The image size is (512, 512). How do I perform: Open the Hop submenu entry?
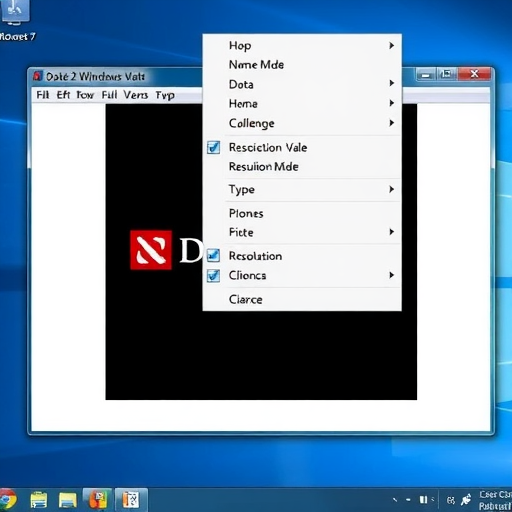(302, 45)
